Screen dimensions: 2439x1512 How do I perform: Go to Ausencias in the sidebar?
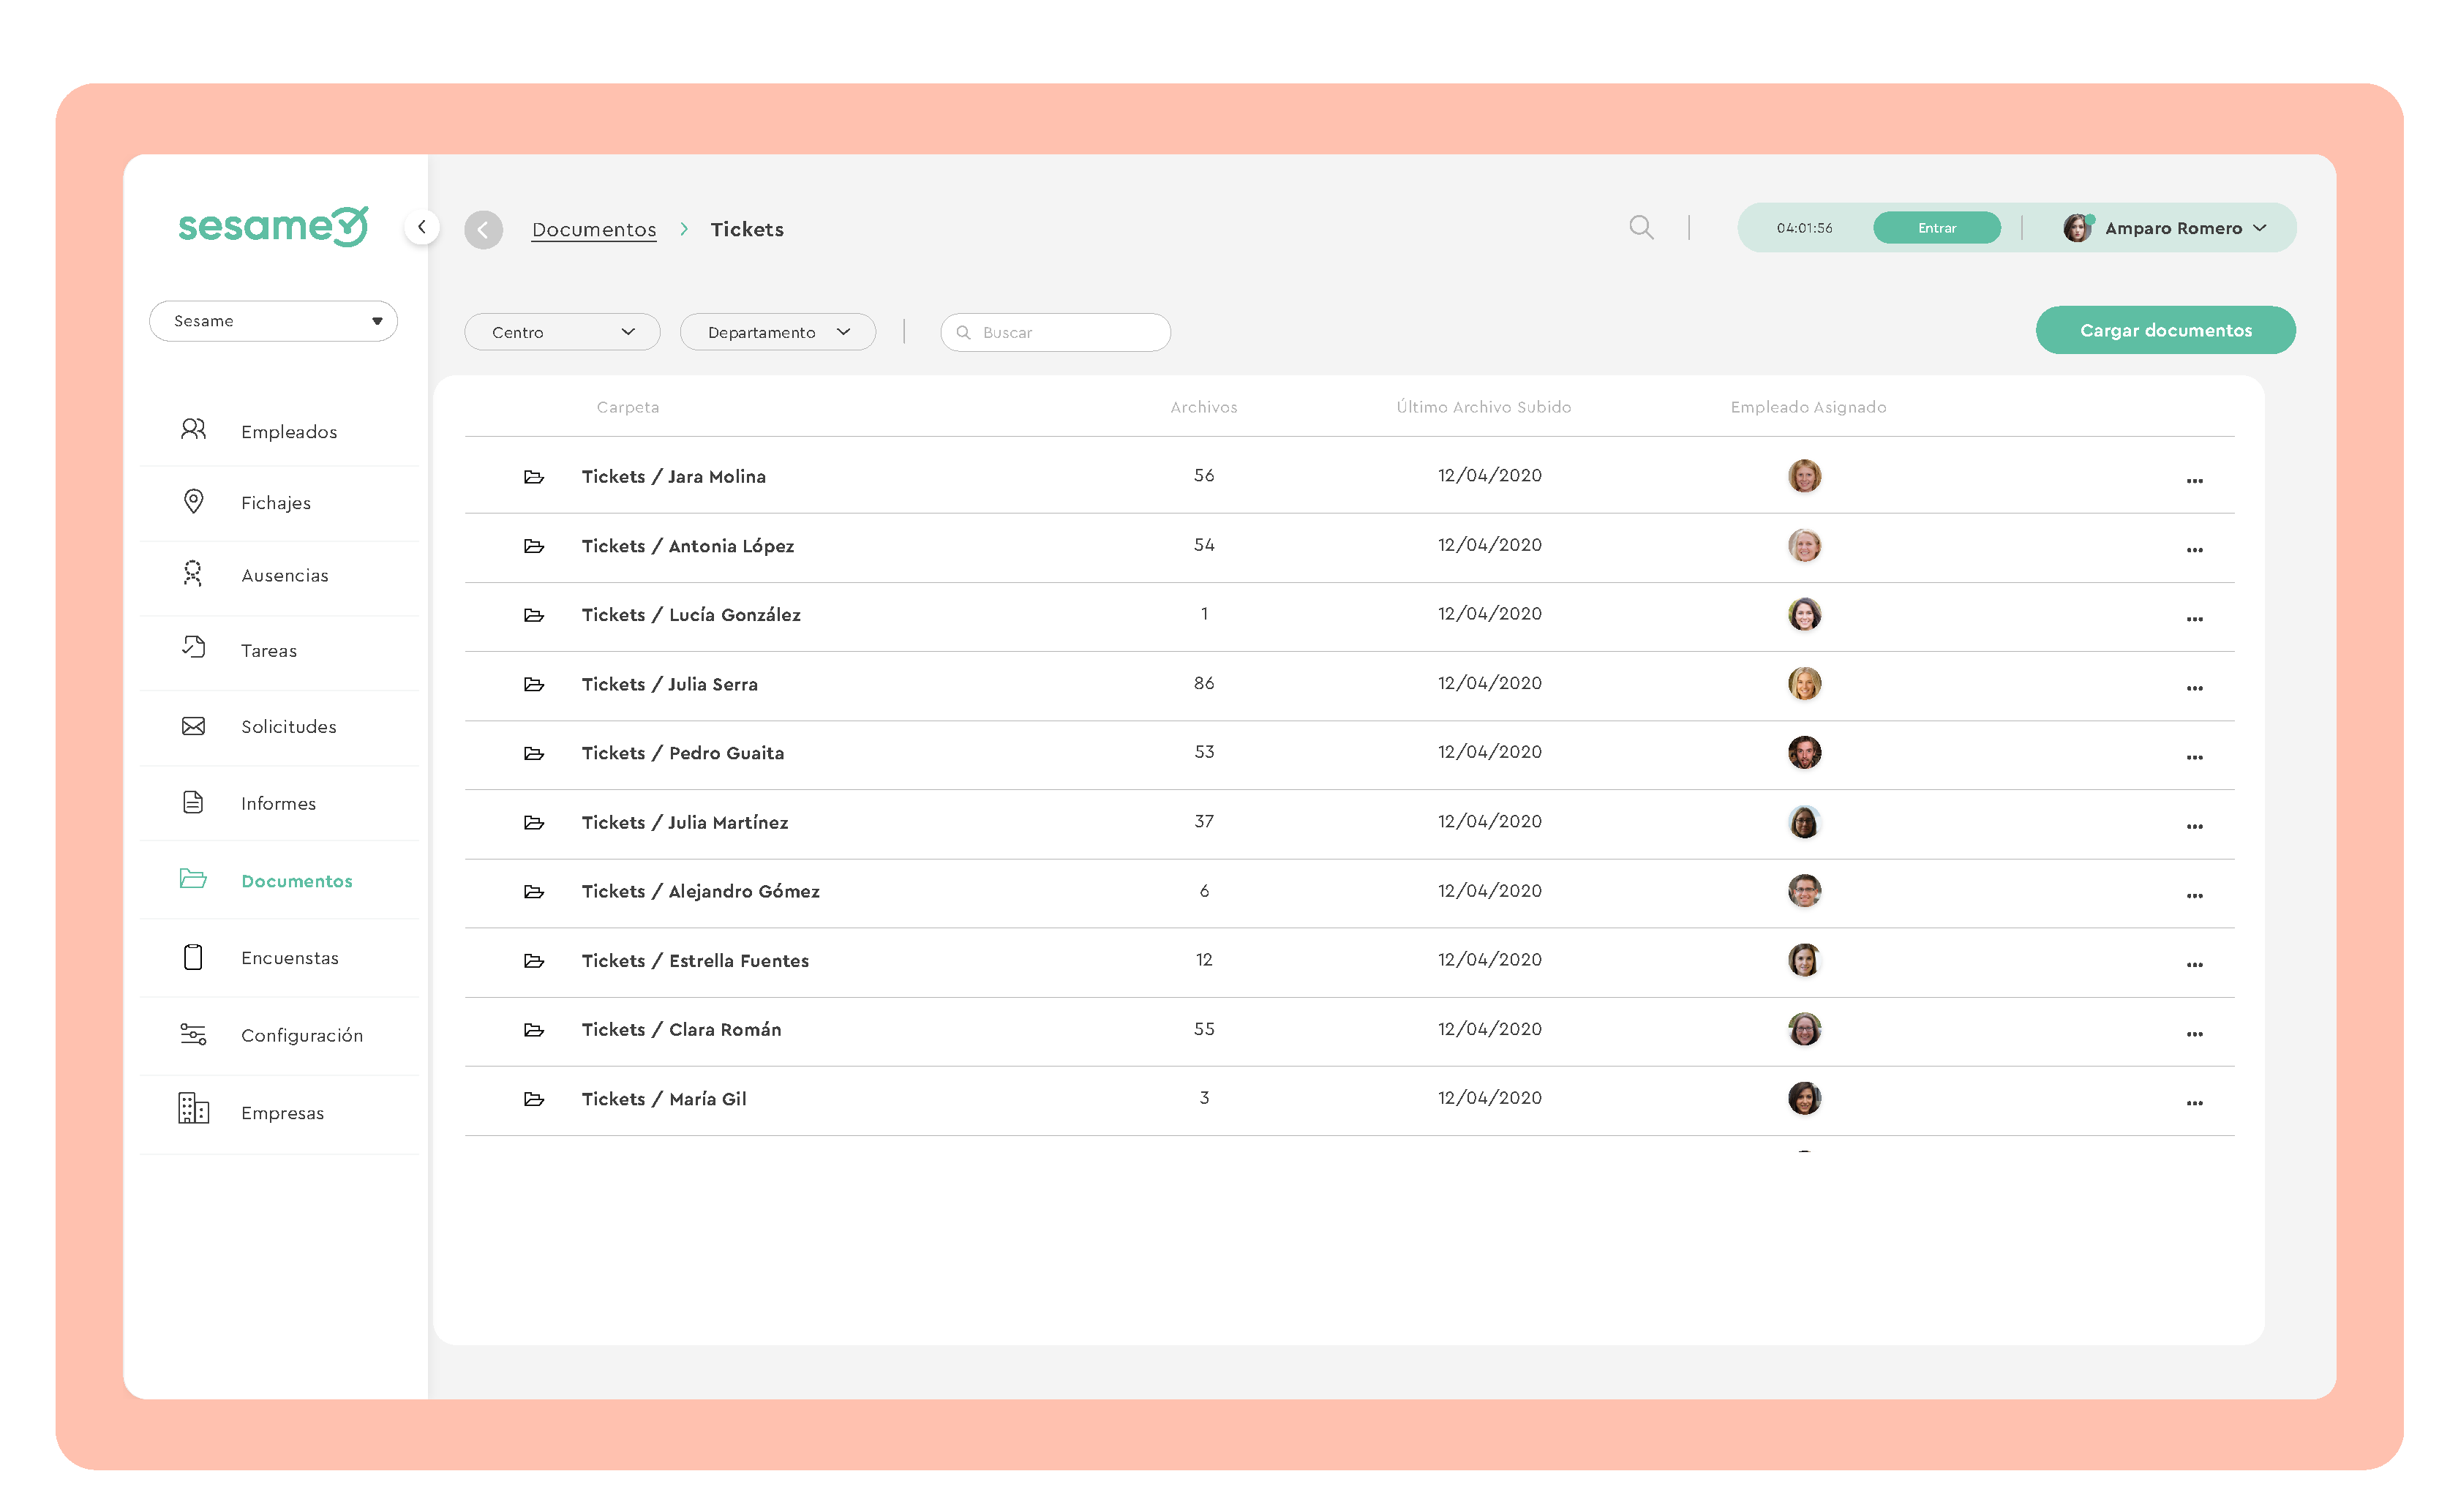click(285, 575)
